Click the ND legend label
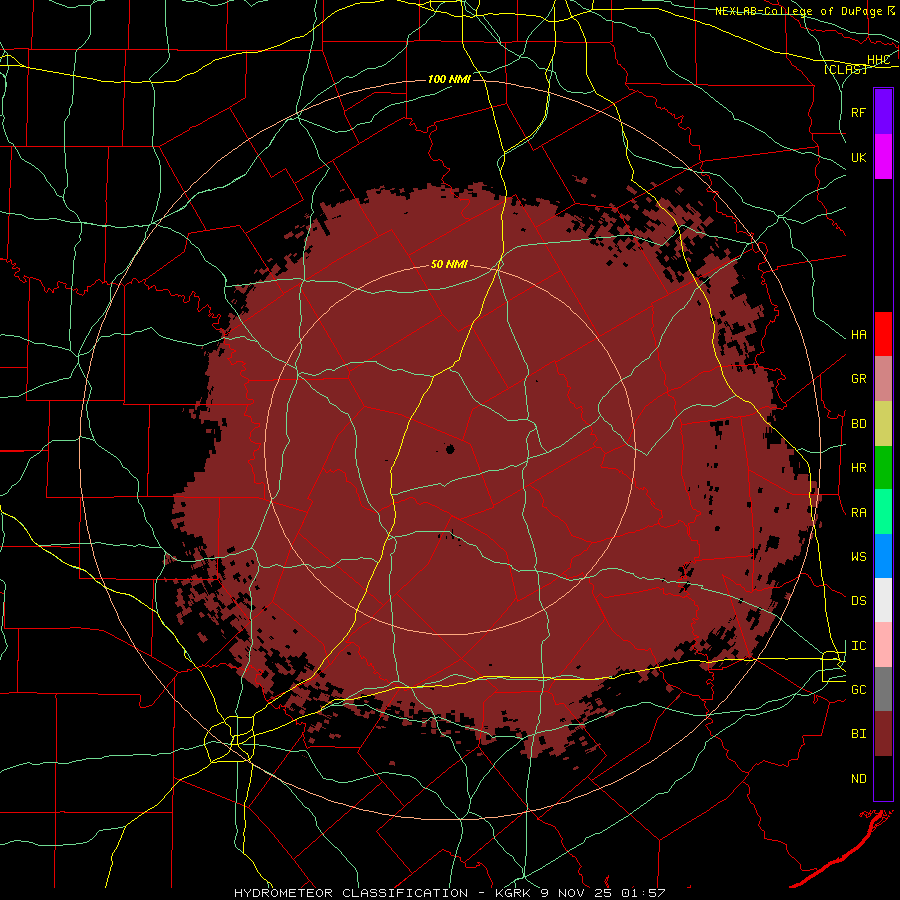 859,779
